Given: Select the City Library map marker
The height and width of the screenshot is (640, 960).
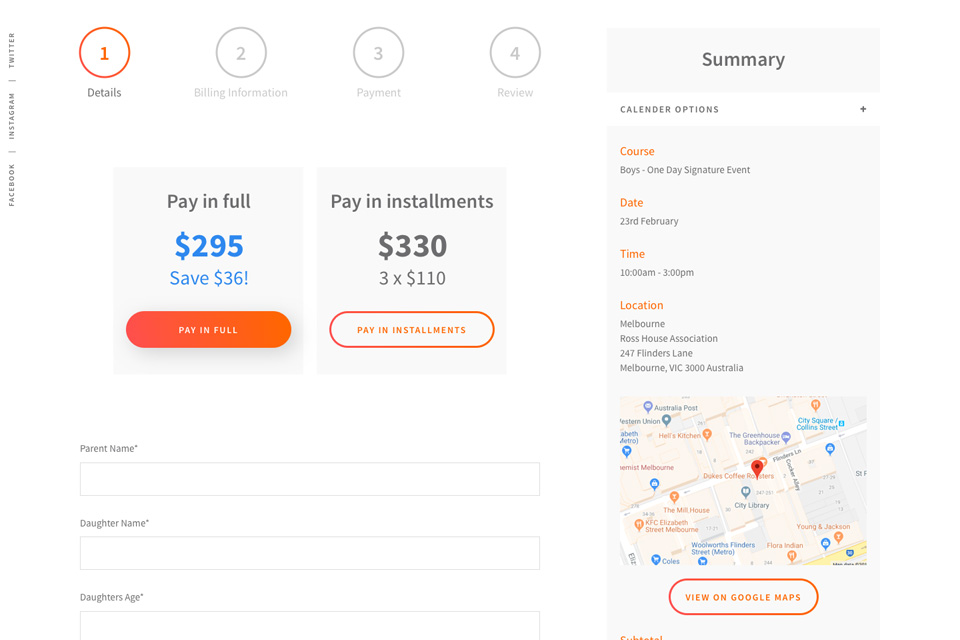Looking at the screenshot, I should click(x=745, y=492).
